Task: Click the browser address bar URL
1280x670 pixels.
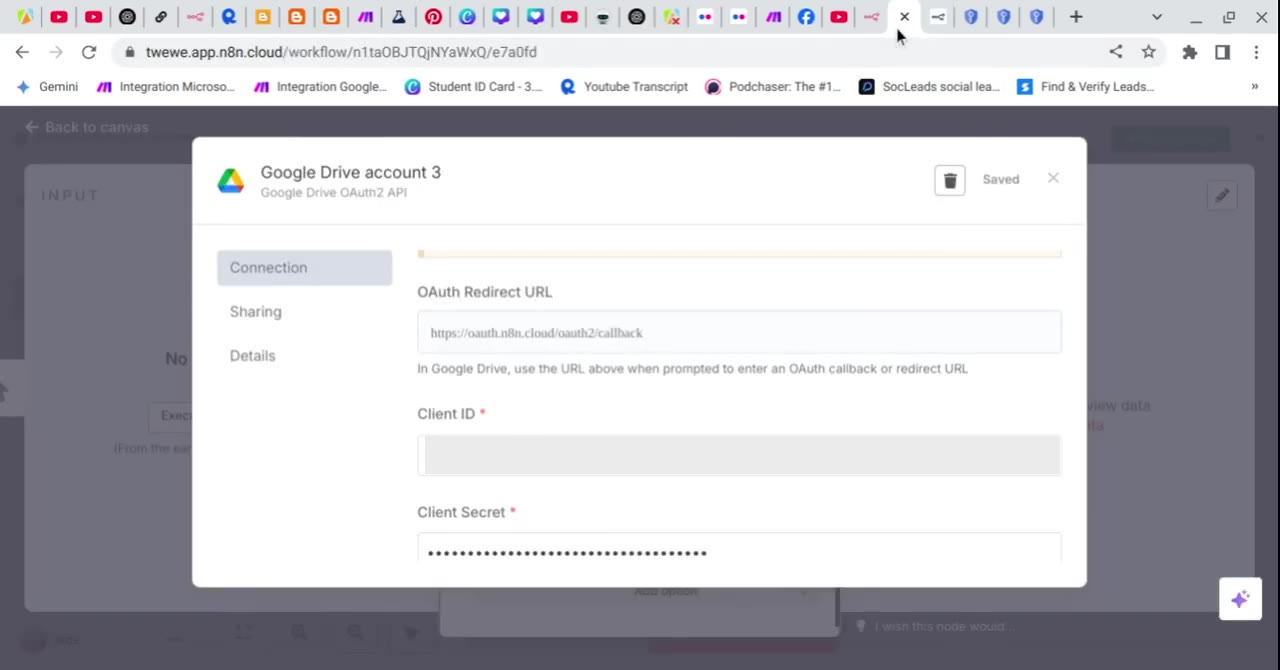Action: click(341, 52)
